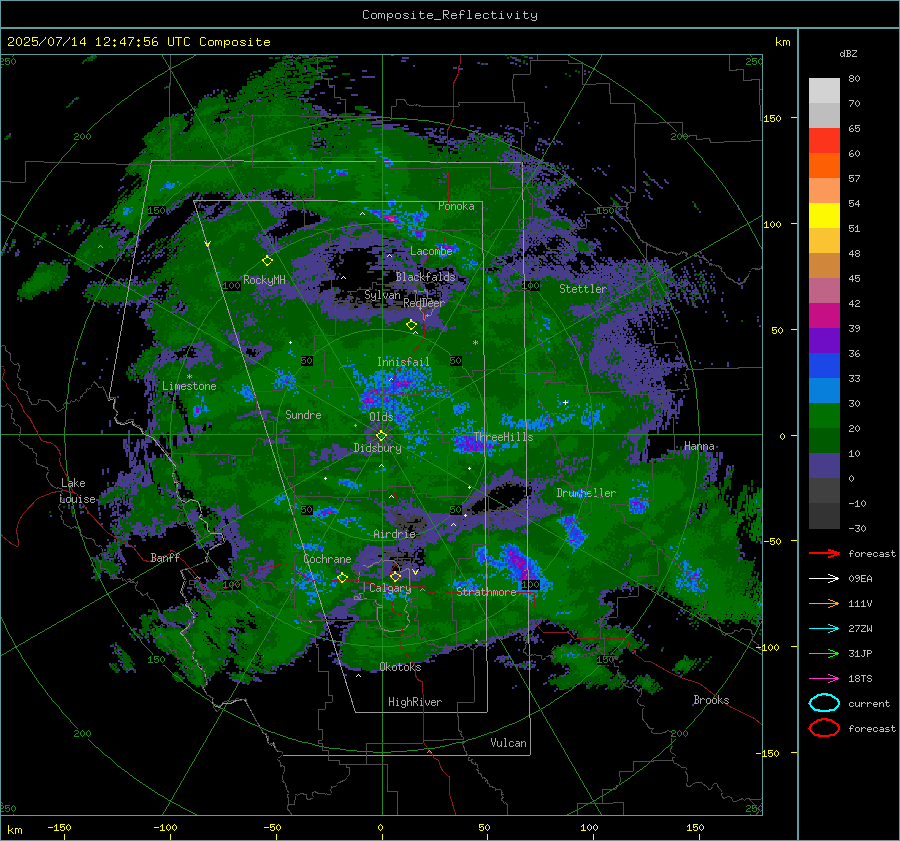Click the Olds city label
Screen dimensions: 900x841
tap(381, 417)
